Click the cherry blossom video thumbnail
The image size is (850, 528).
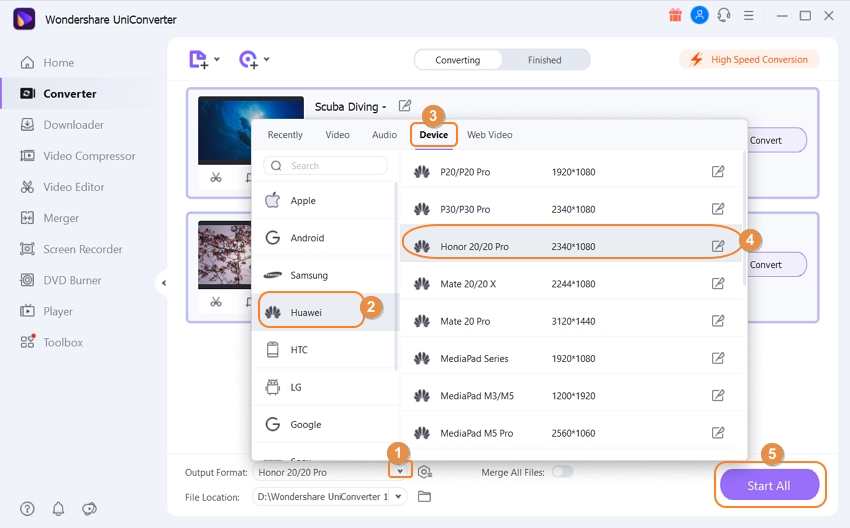pyautogui.click(x=224, y=255)
